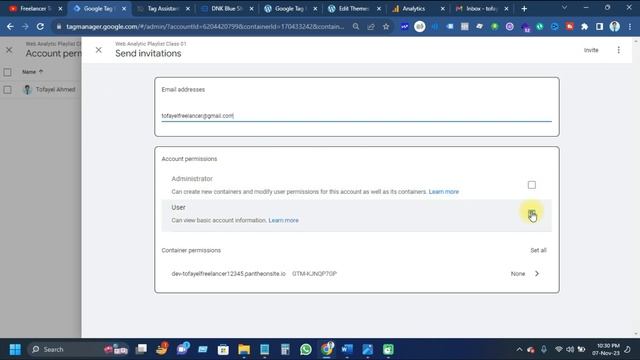The height and width of the screenshot is (360, 640).
Task: Click the share page icon
Action: pos(371,27)
